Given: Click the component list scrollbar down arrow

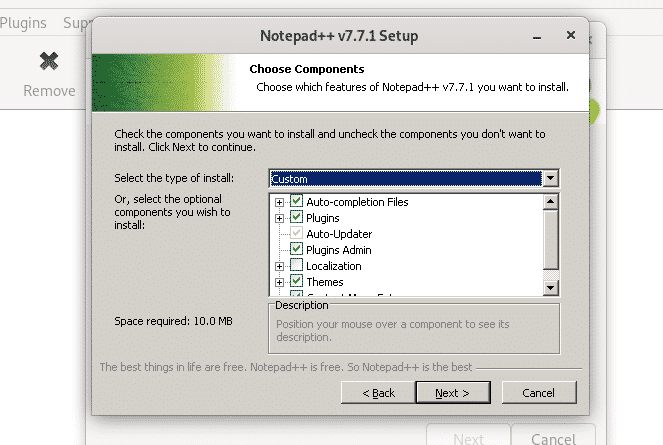Looking at the screenshot, I should click(550, 287).
